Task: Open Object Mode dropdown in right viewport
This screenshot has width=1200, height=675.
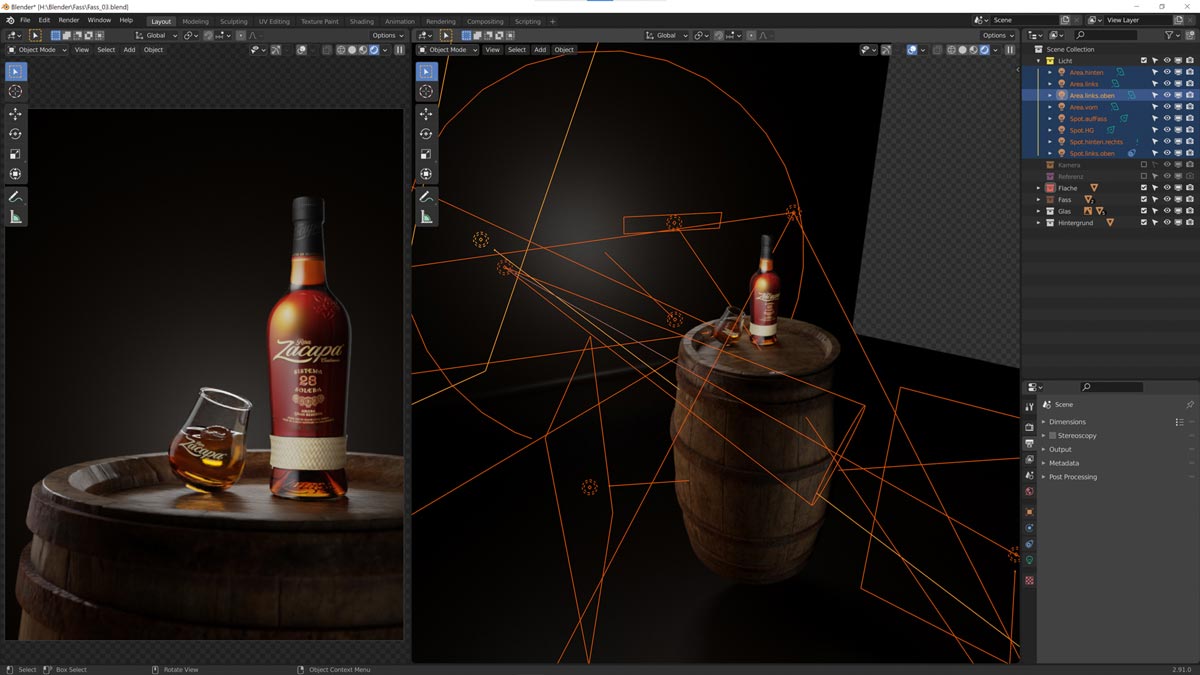Action: [x=448, y=50]
